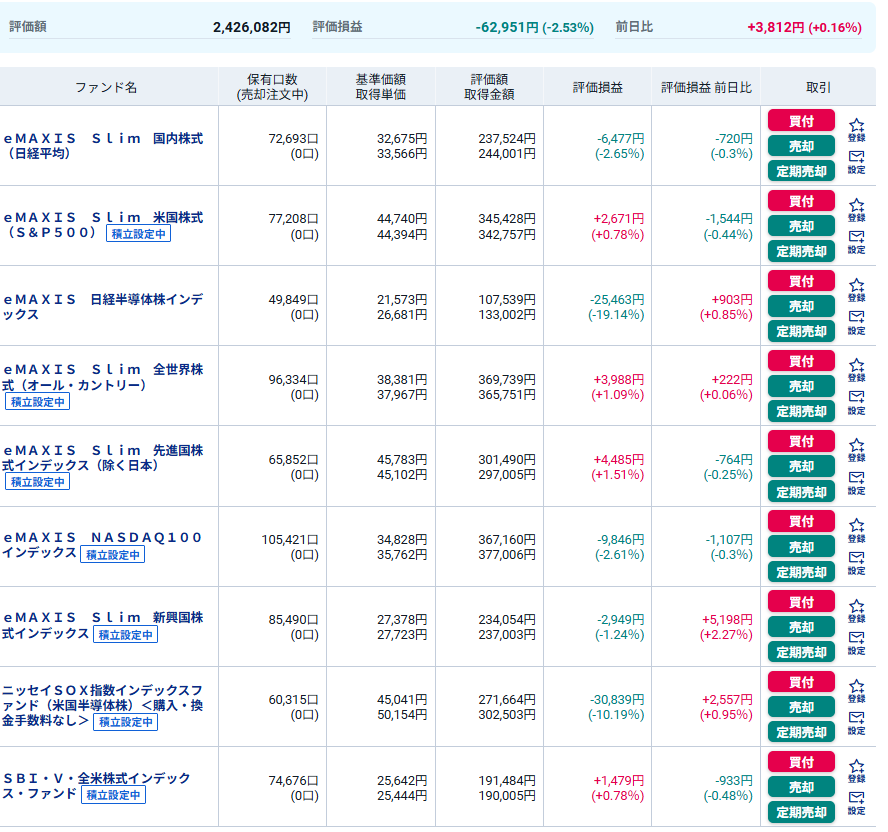
Task: Open the 設定 mail icon for SBI・V・全米株式
Action: [x=857, y=803]
